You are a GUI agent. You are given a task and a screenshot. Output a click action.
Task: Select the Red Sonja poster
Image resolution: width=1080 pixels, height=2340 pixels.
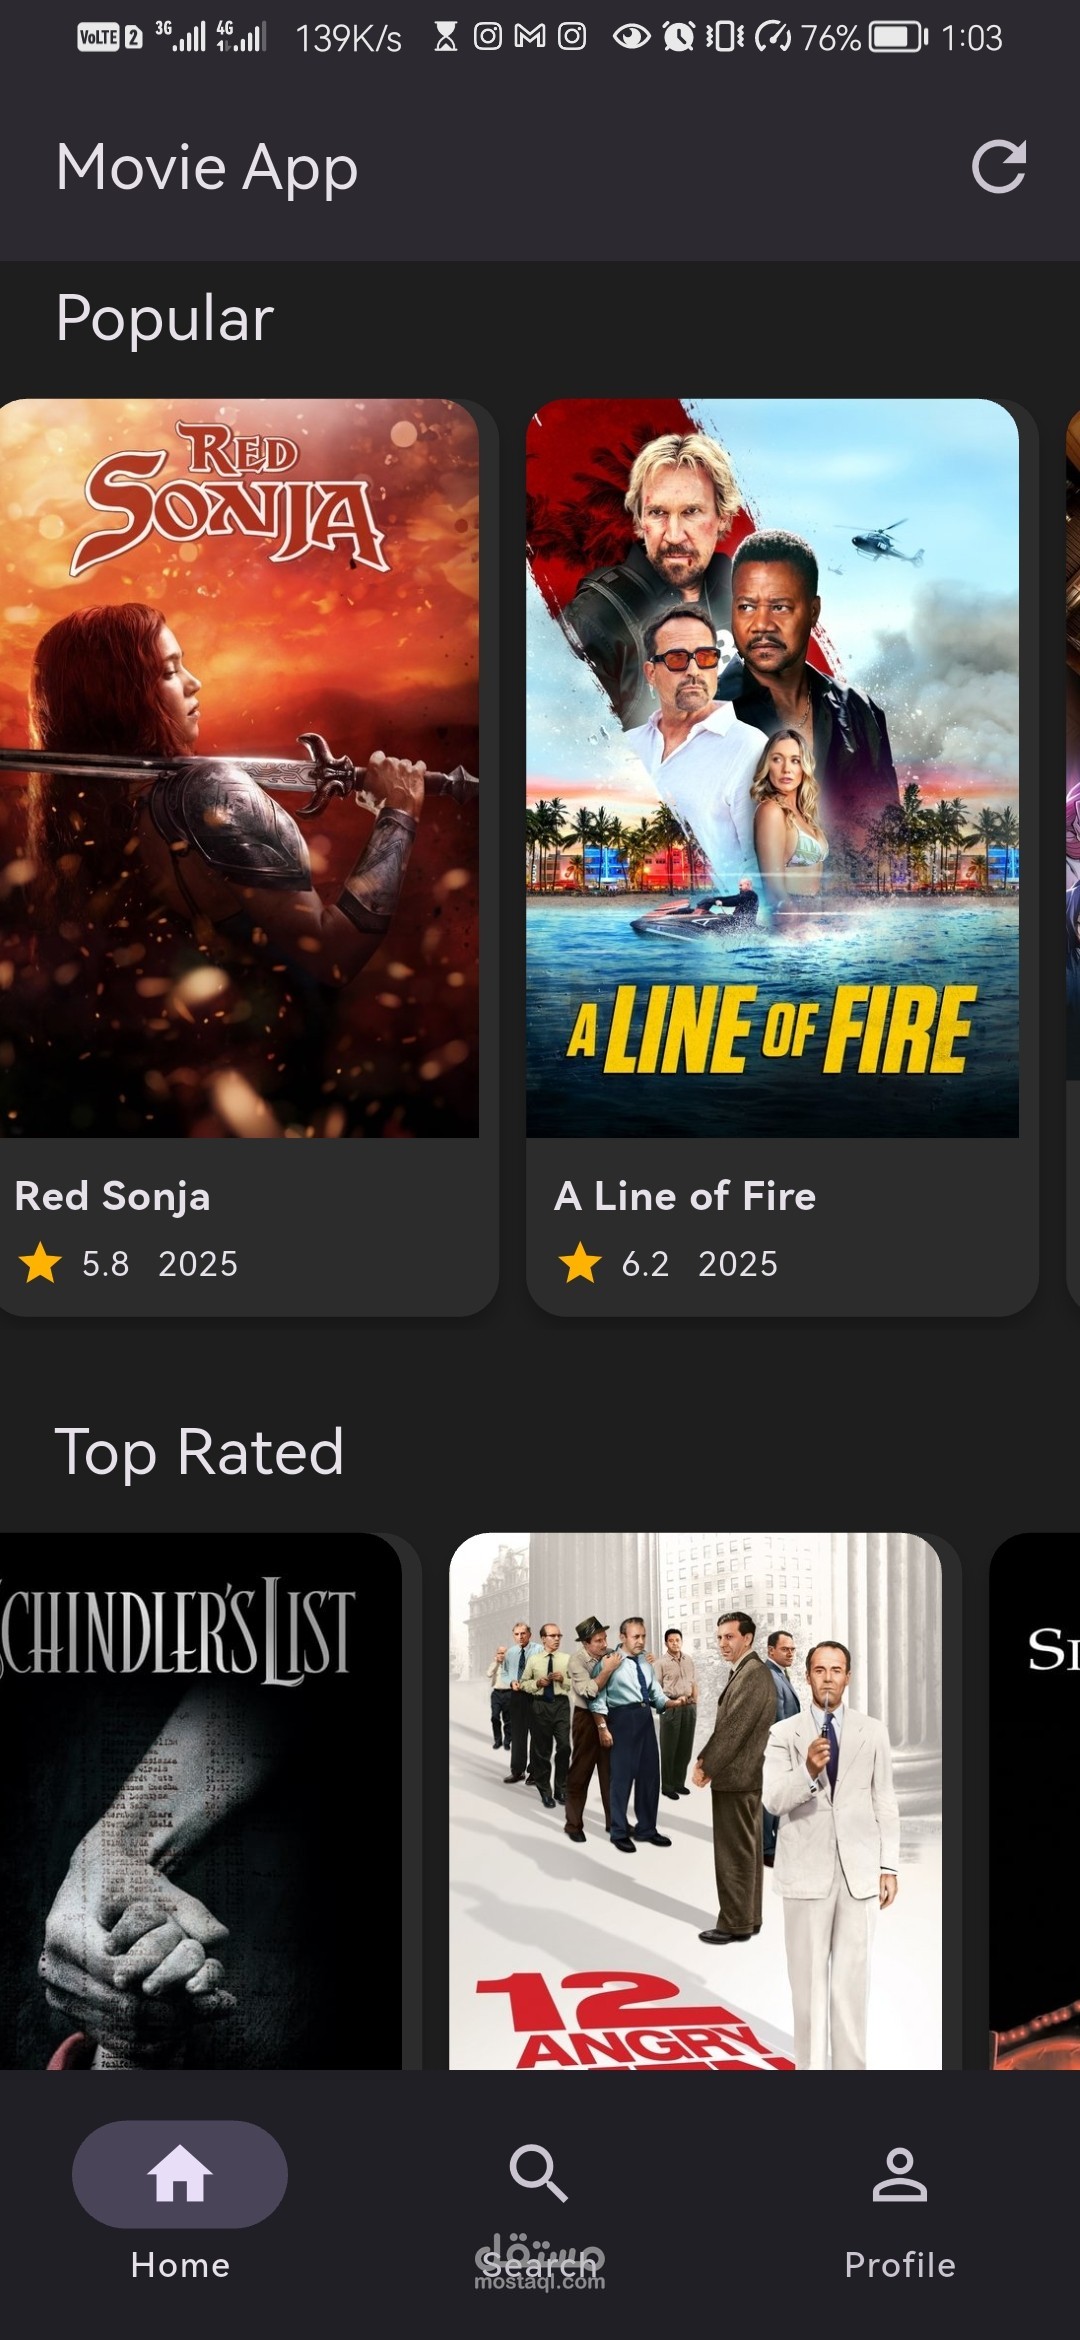[x=239, y=768]
